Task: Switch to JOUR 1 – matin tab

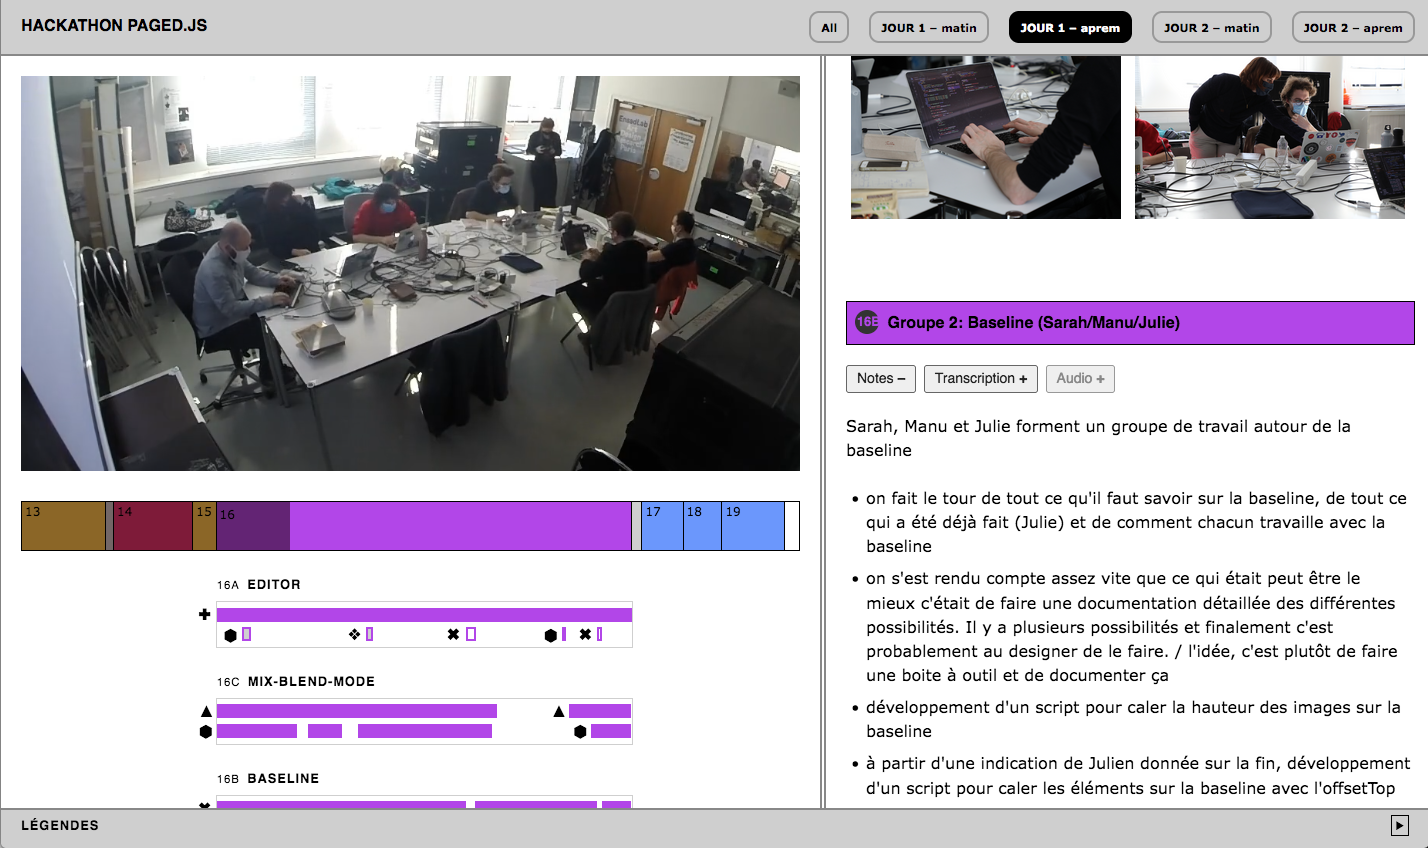Action: [x=928, y=27]
